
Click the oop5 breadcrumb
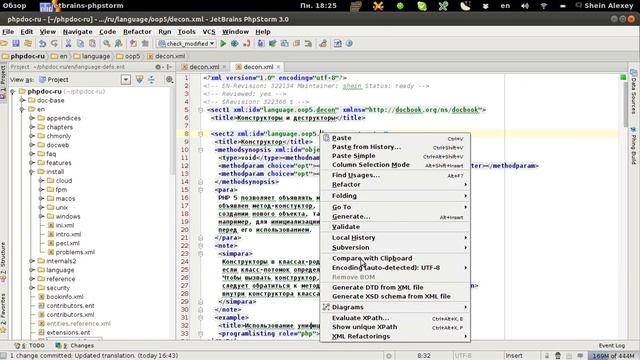click(x=128, y=56)
